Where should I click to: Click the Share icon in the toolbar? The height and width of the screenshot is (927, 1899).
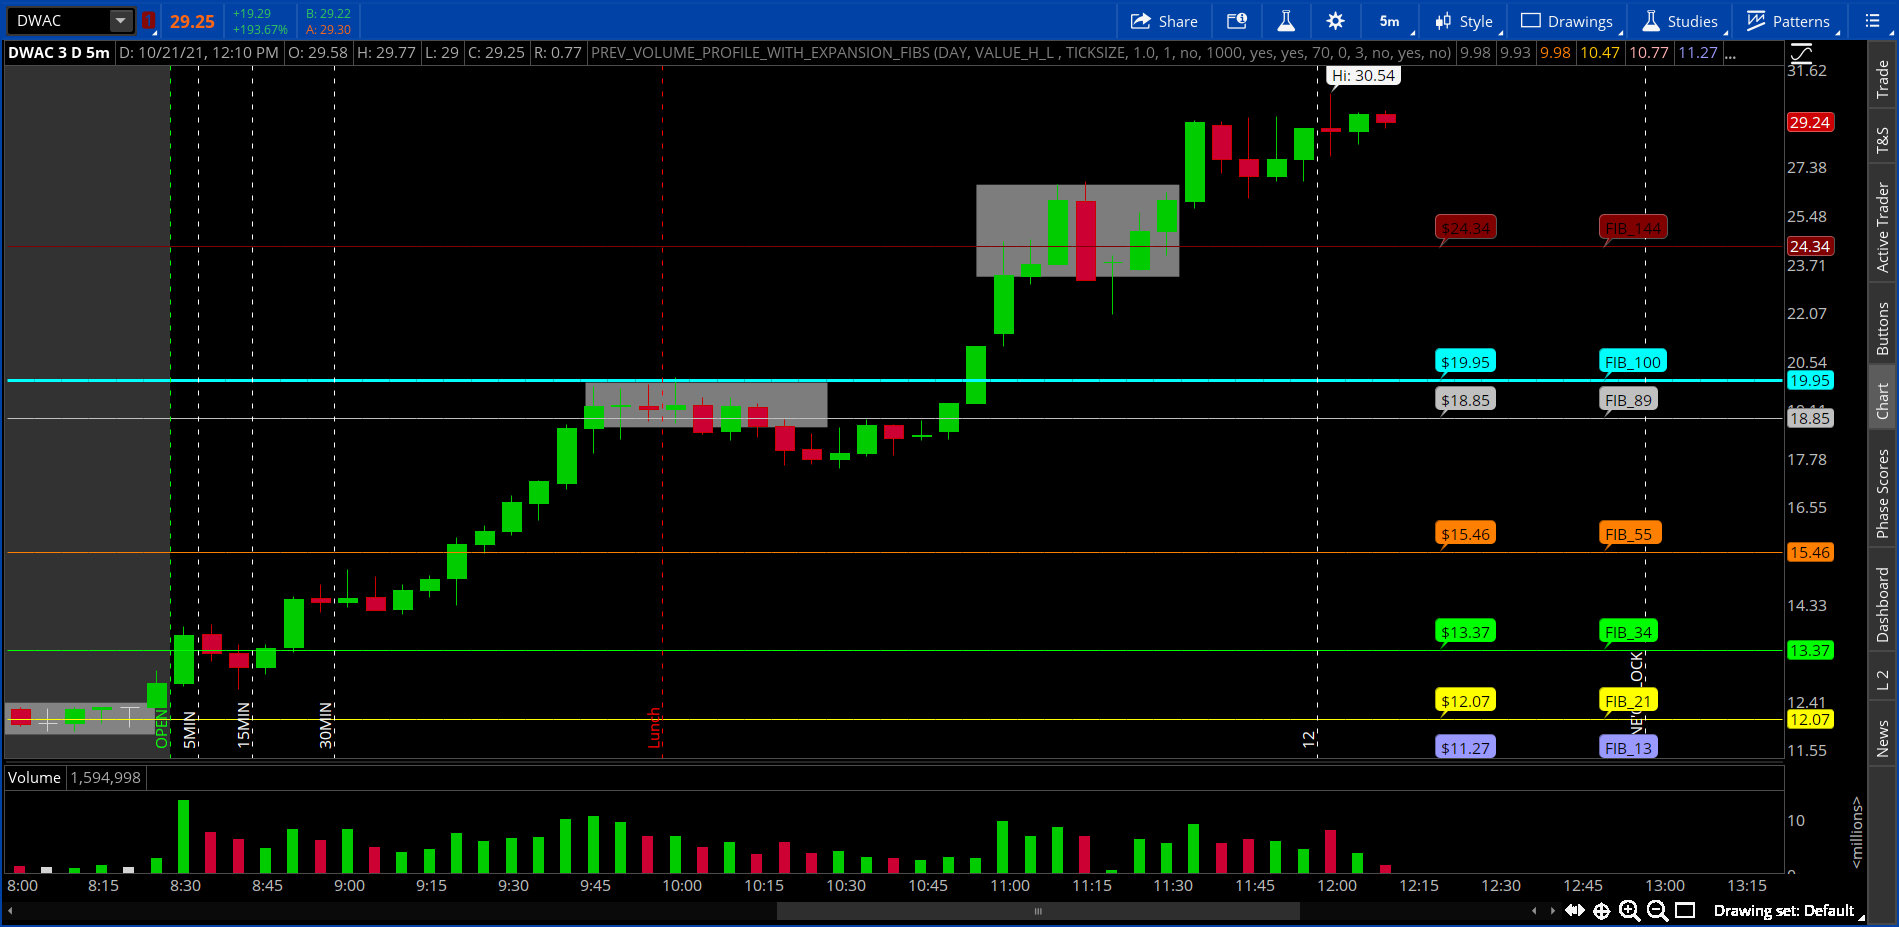1163,20
